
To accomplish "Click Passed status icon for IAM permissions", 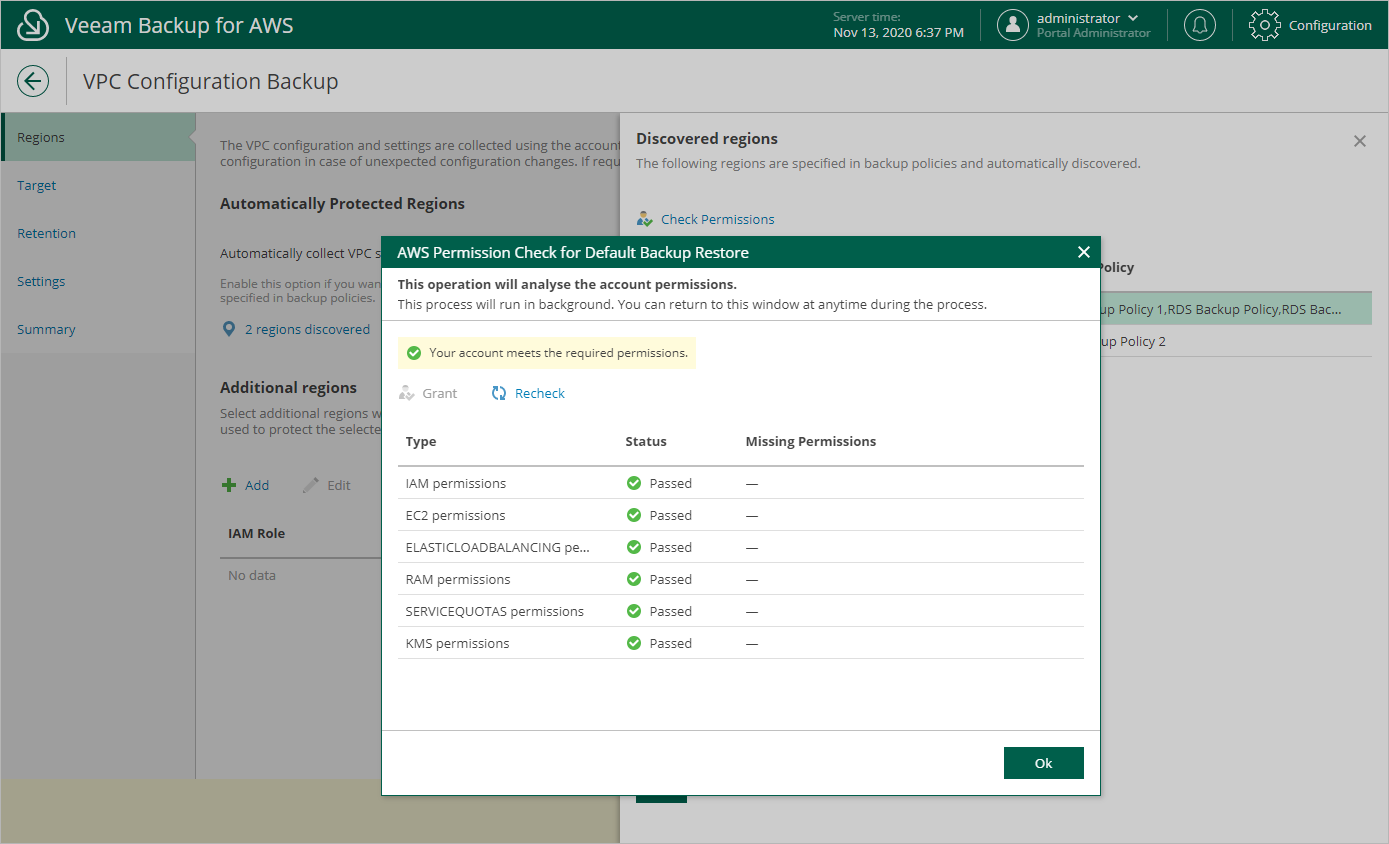I will point(633,483).
